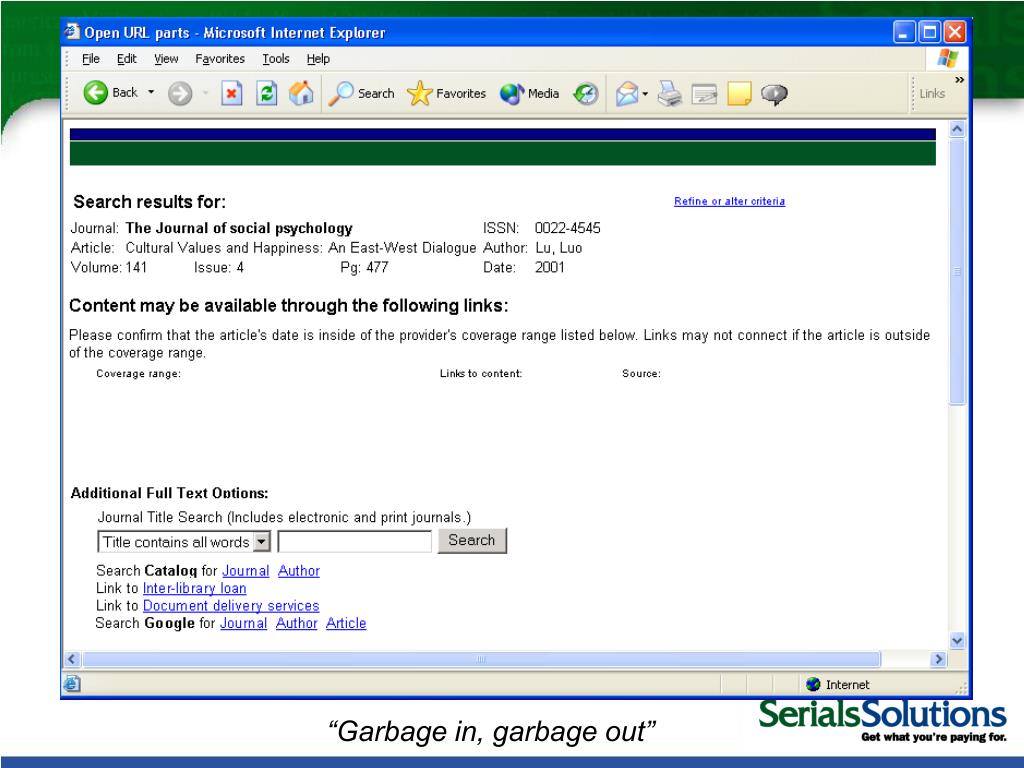Open the Media pane
This screenshot has height=768, width=1024.
[x=530, y=93]
